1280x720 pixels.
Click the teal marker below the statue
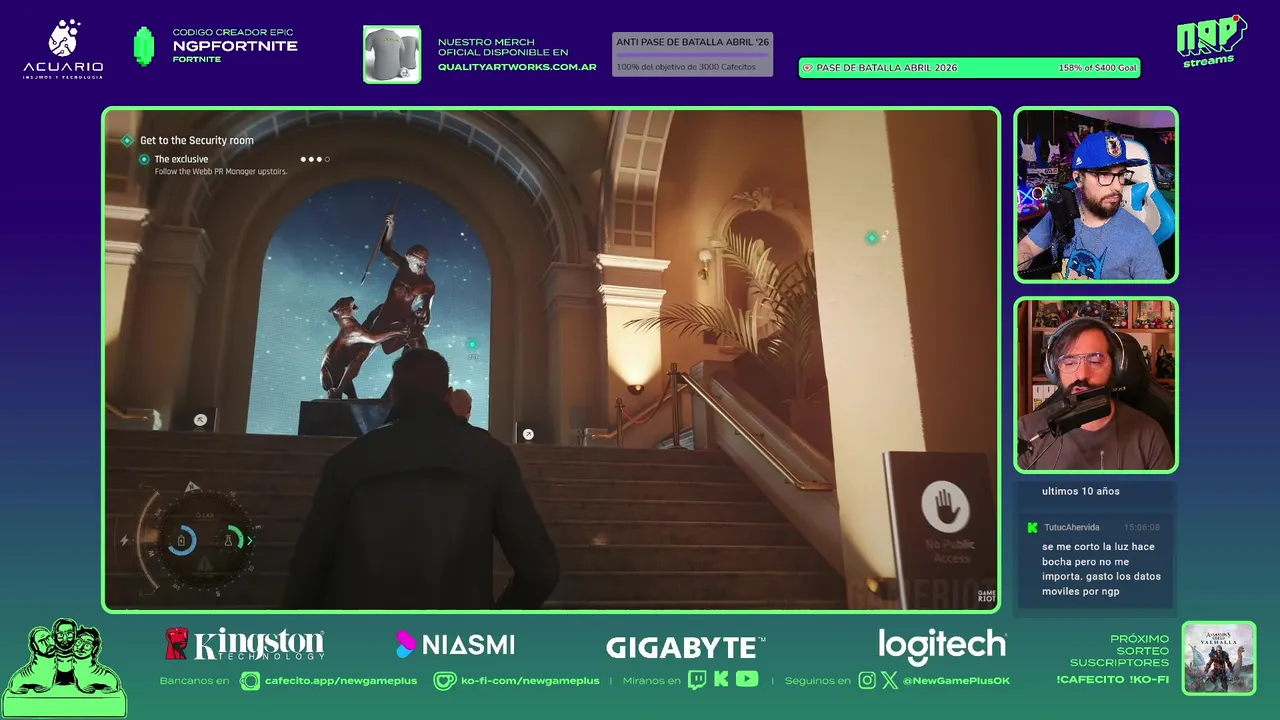473,346
